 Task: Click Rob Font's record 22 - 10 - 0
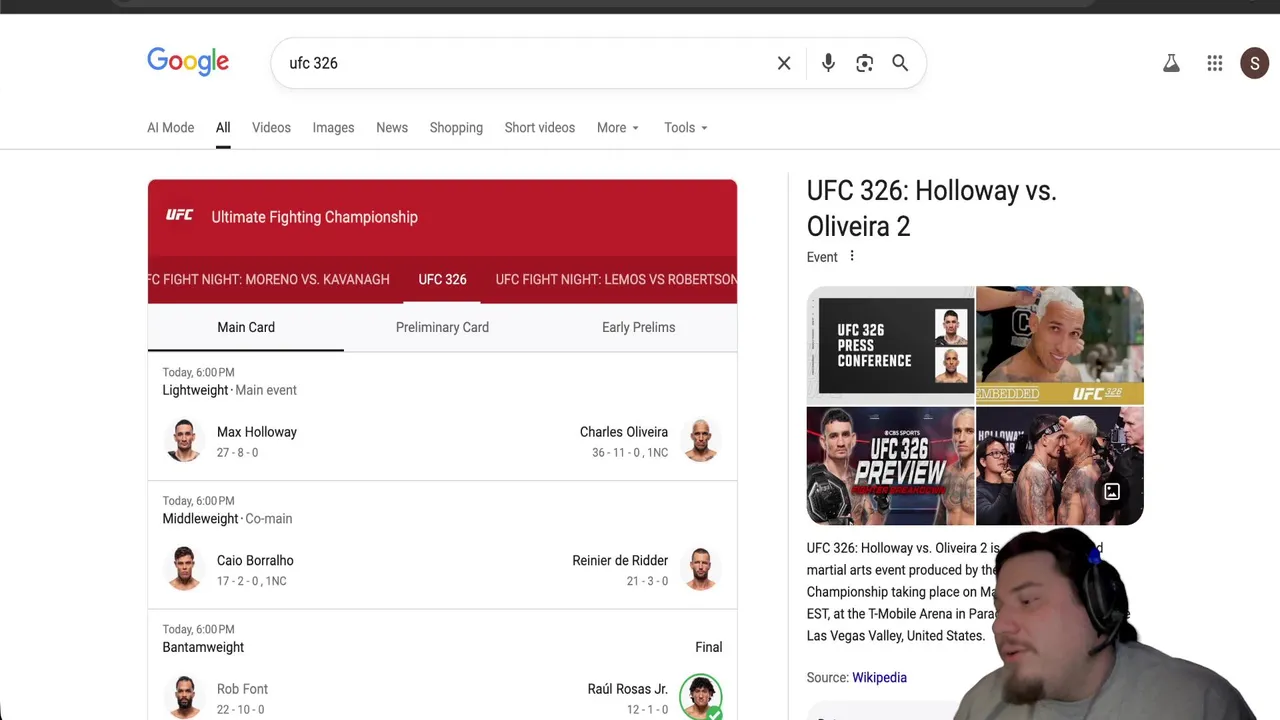(x=241, y=710)
